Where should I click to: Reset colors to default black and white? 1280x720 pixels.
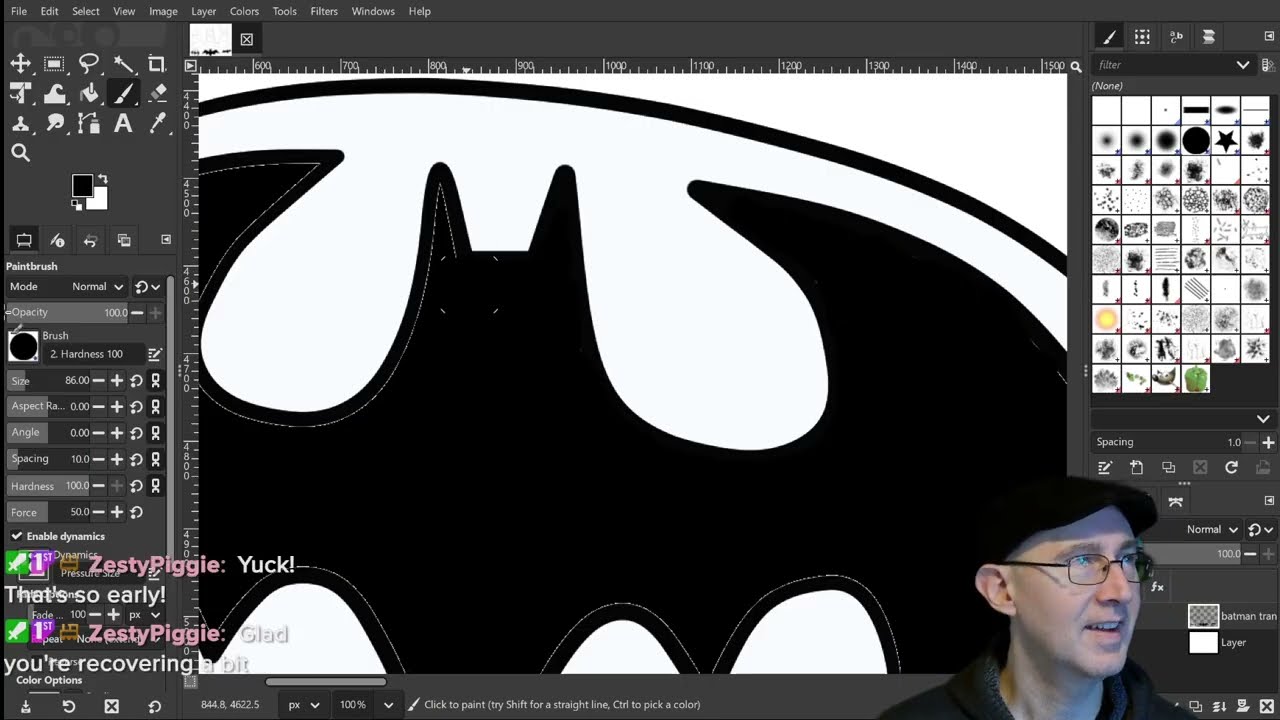[x=77, y=205]
